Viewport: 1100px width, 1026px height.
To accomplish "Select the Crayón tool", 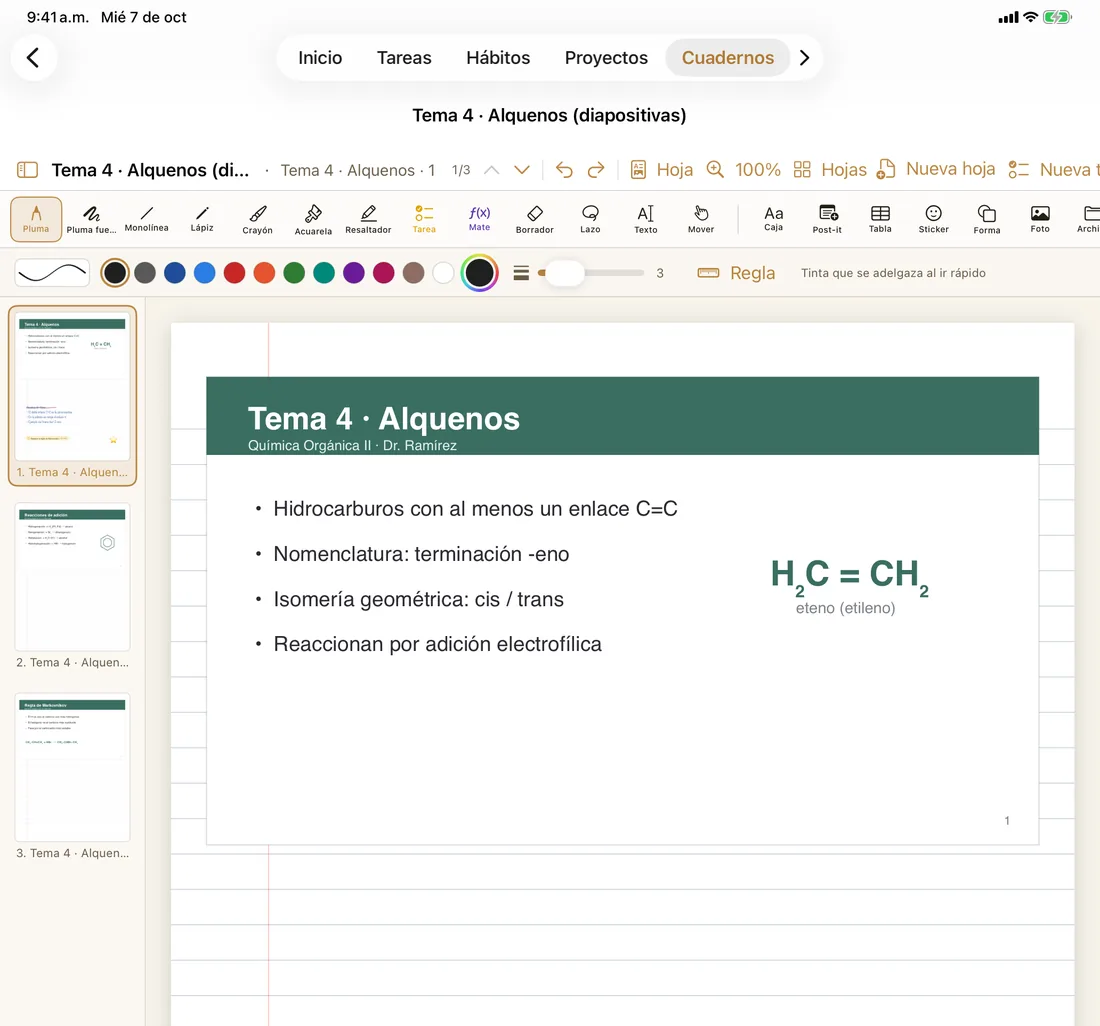I will point(257,219).
